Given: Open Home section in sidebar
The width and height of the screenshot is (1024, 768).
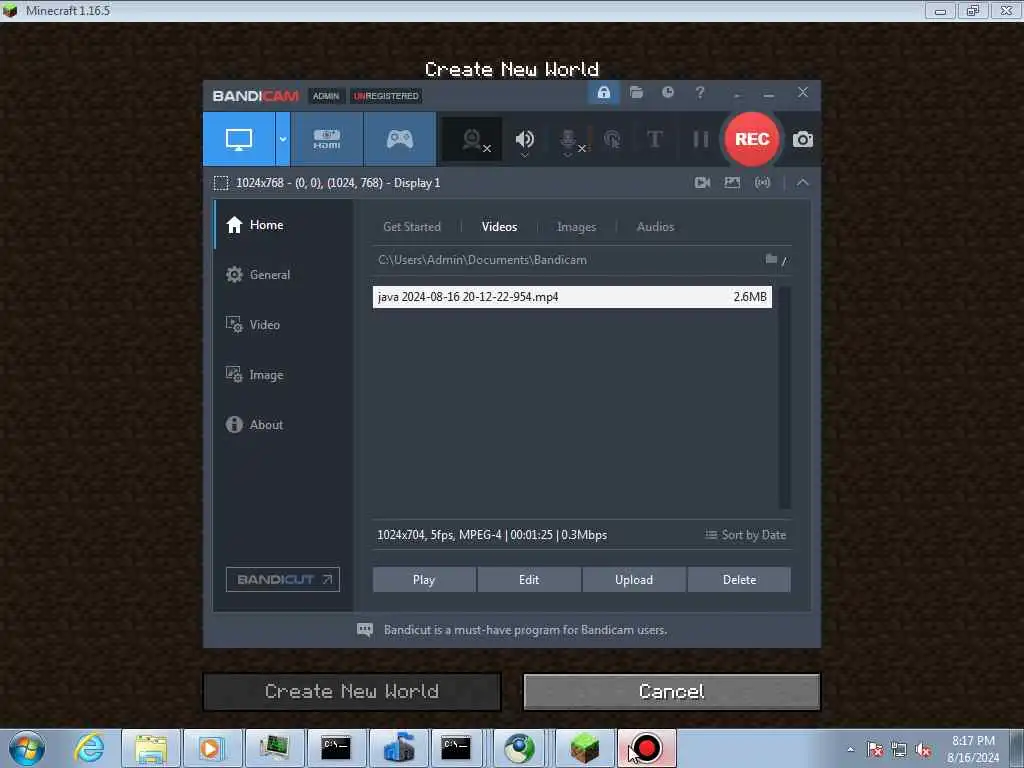Looking at the screenshot, I should click(283, 225).
